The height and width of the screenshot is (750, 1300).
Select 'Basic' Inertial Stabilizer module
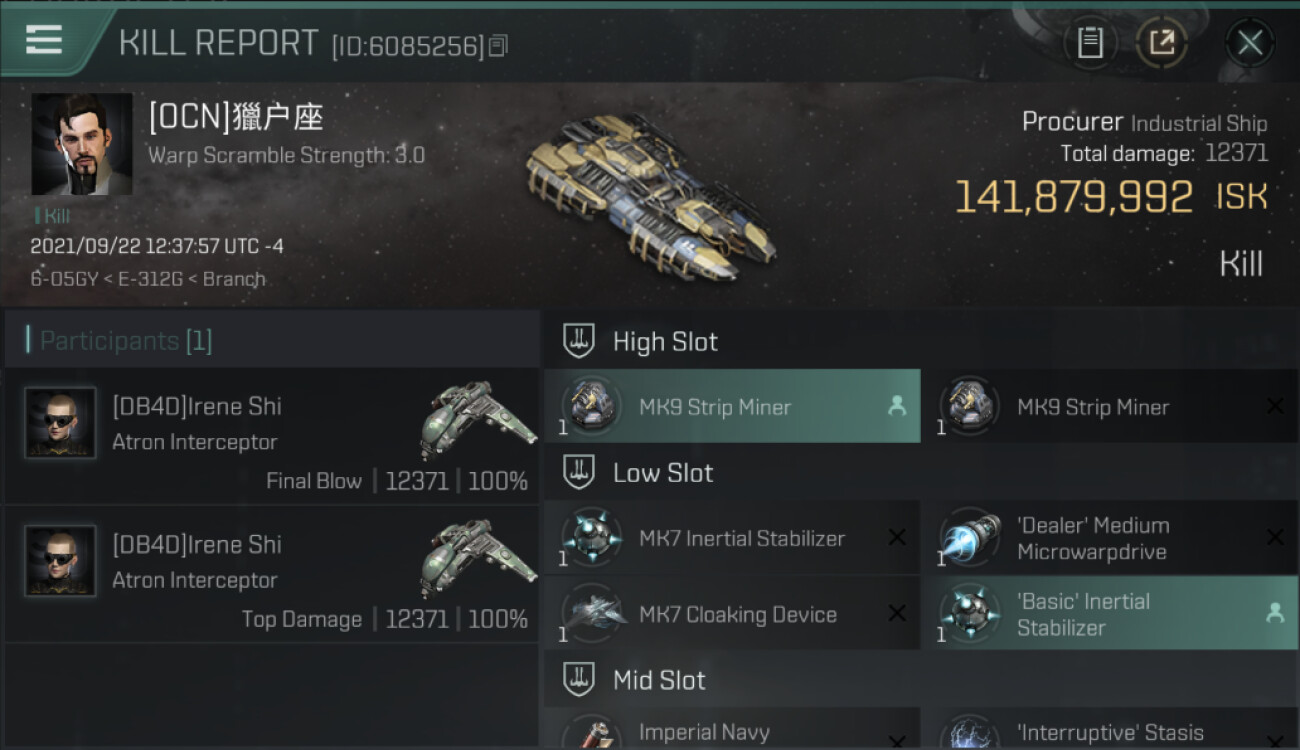pyautogui.click(x=1110, y=614)
